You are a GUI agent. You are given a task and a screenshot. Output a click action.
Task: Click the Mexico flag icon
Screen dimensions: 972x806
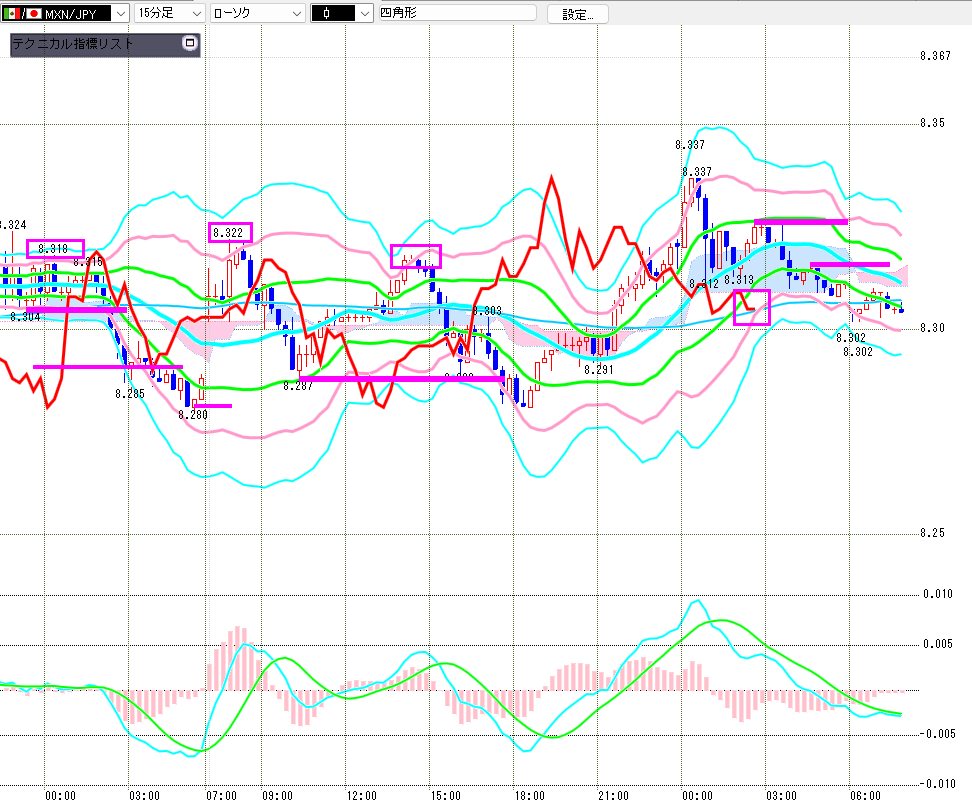[x=11, y=13]
